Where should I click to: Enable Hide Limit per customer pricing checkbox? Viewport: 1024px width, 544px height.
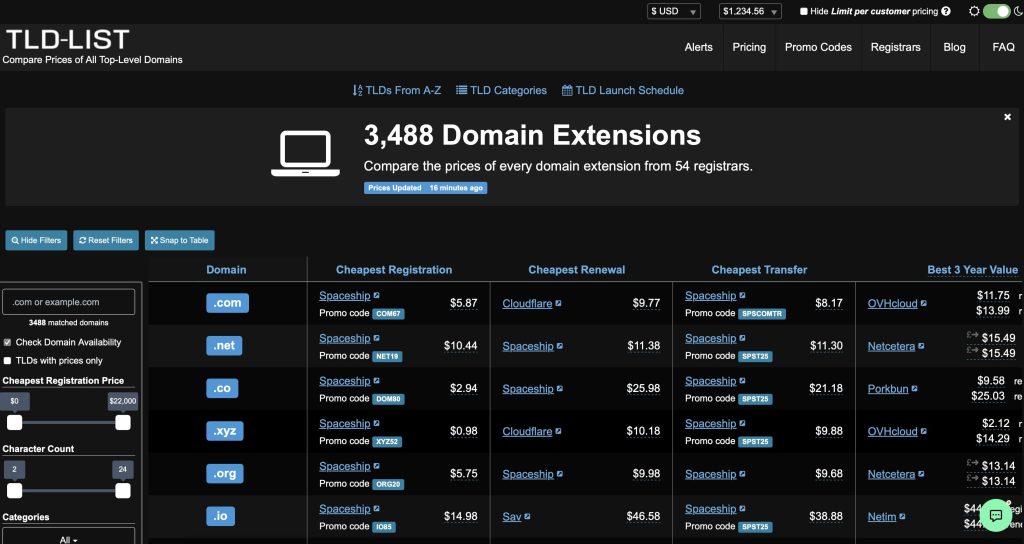click(804, 12)
